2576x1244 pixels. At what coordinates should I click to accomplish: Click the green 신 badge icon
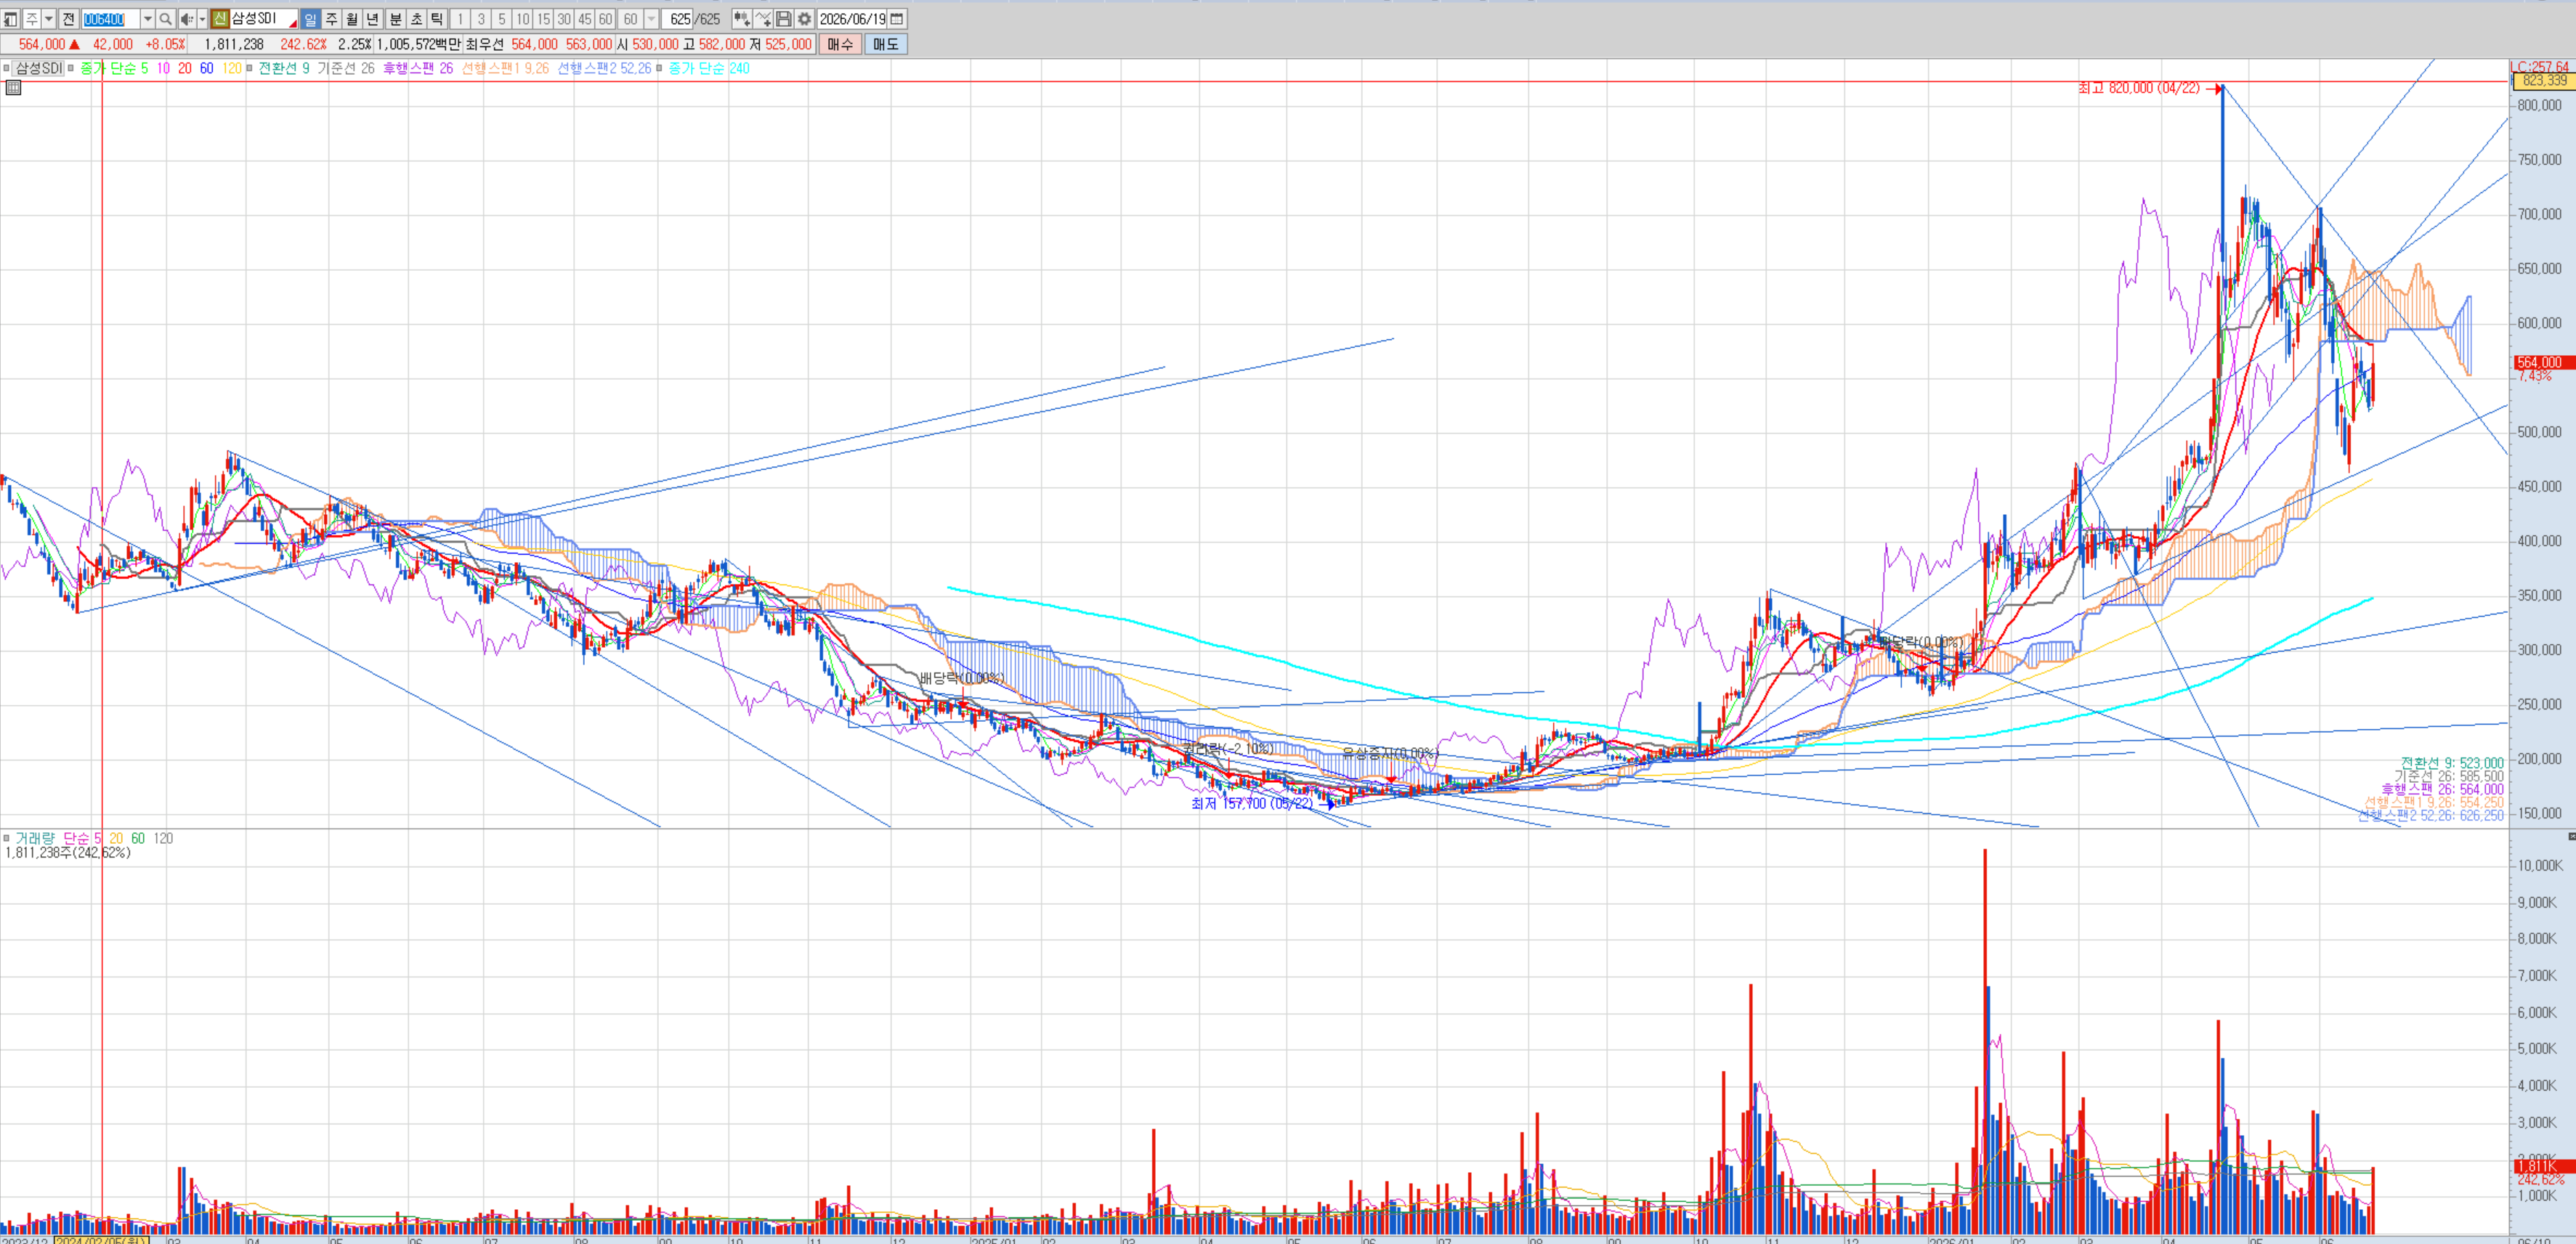(220, 19)
